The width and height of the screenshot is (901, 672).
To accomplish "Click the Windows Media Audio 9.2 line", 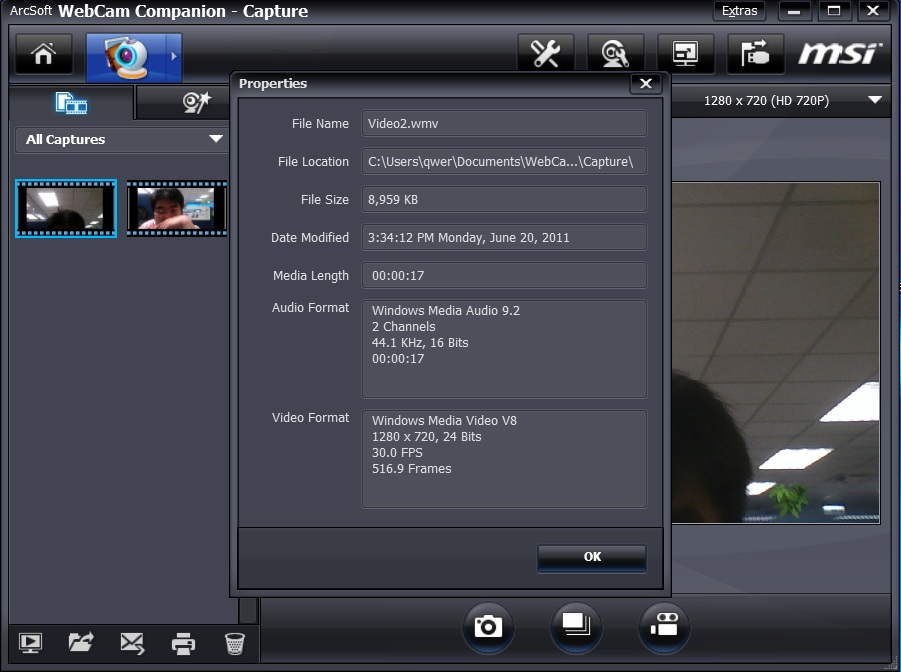I will [445, 310].
